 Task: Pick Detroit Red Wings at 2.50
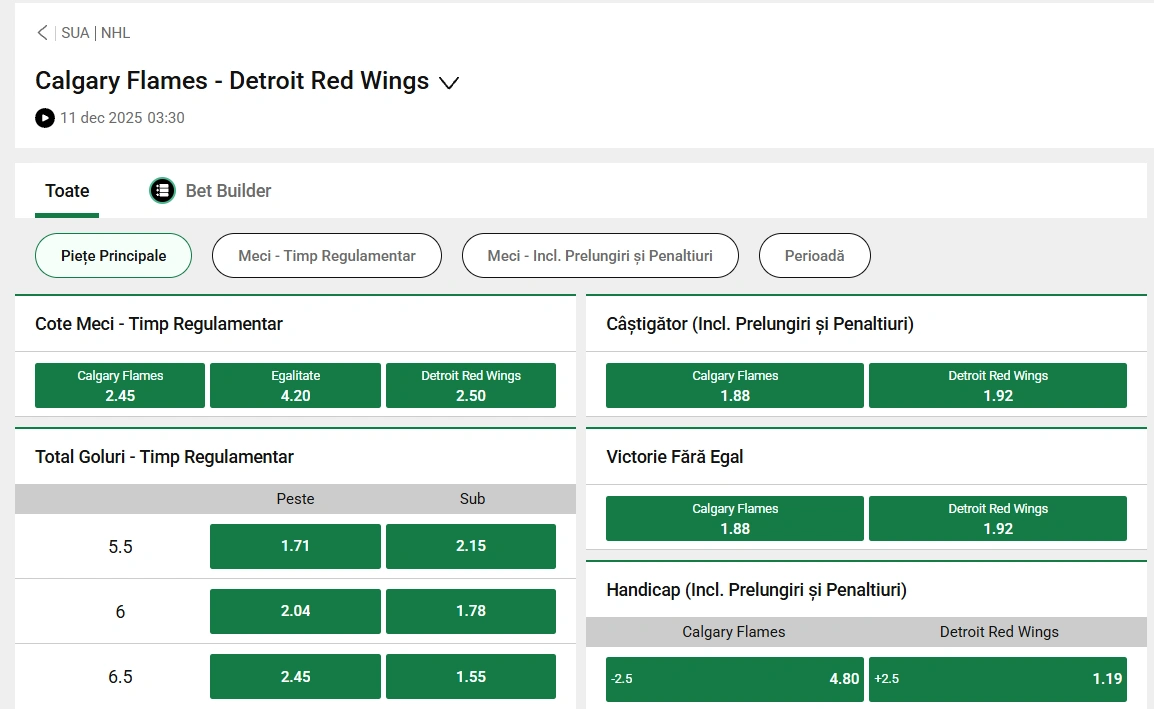coord(471,385)
